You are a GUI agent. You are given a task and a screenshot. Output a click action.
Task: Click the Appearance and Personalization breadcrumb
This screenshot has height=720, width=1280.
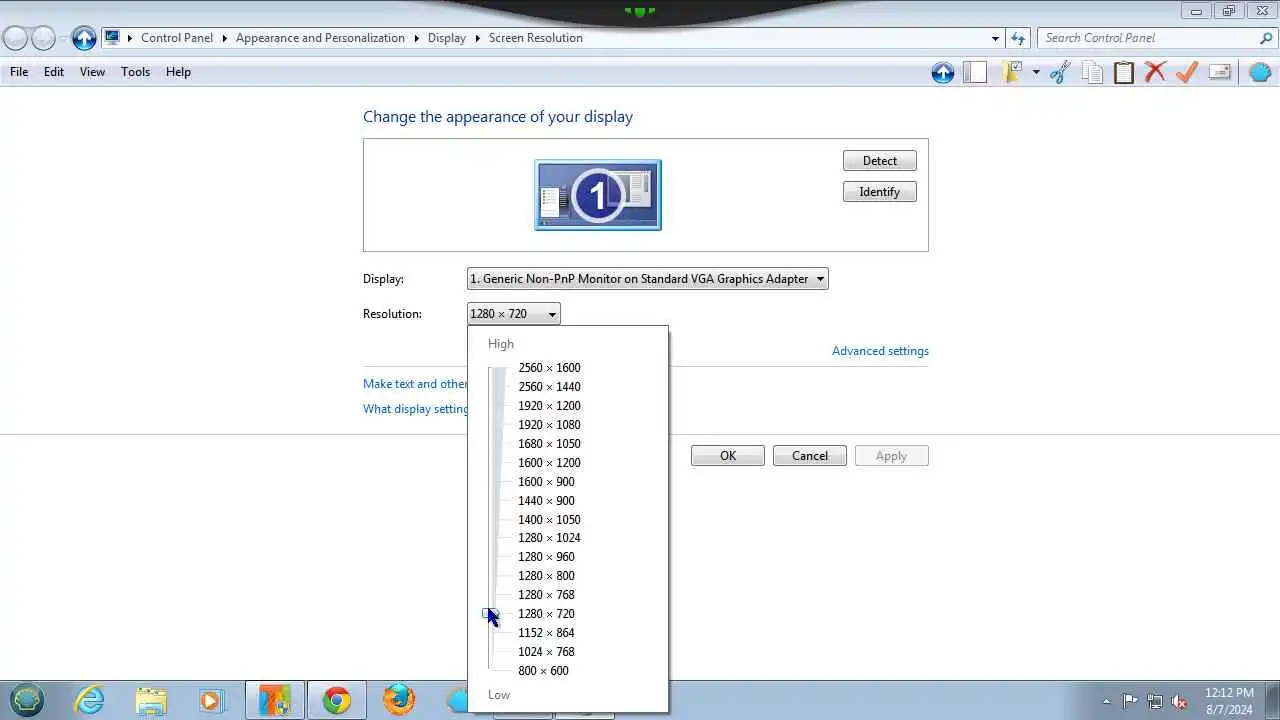(x=320, y=38)
